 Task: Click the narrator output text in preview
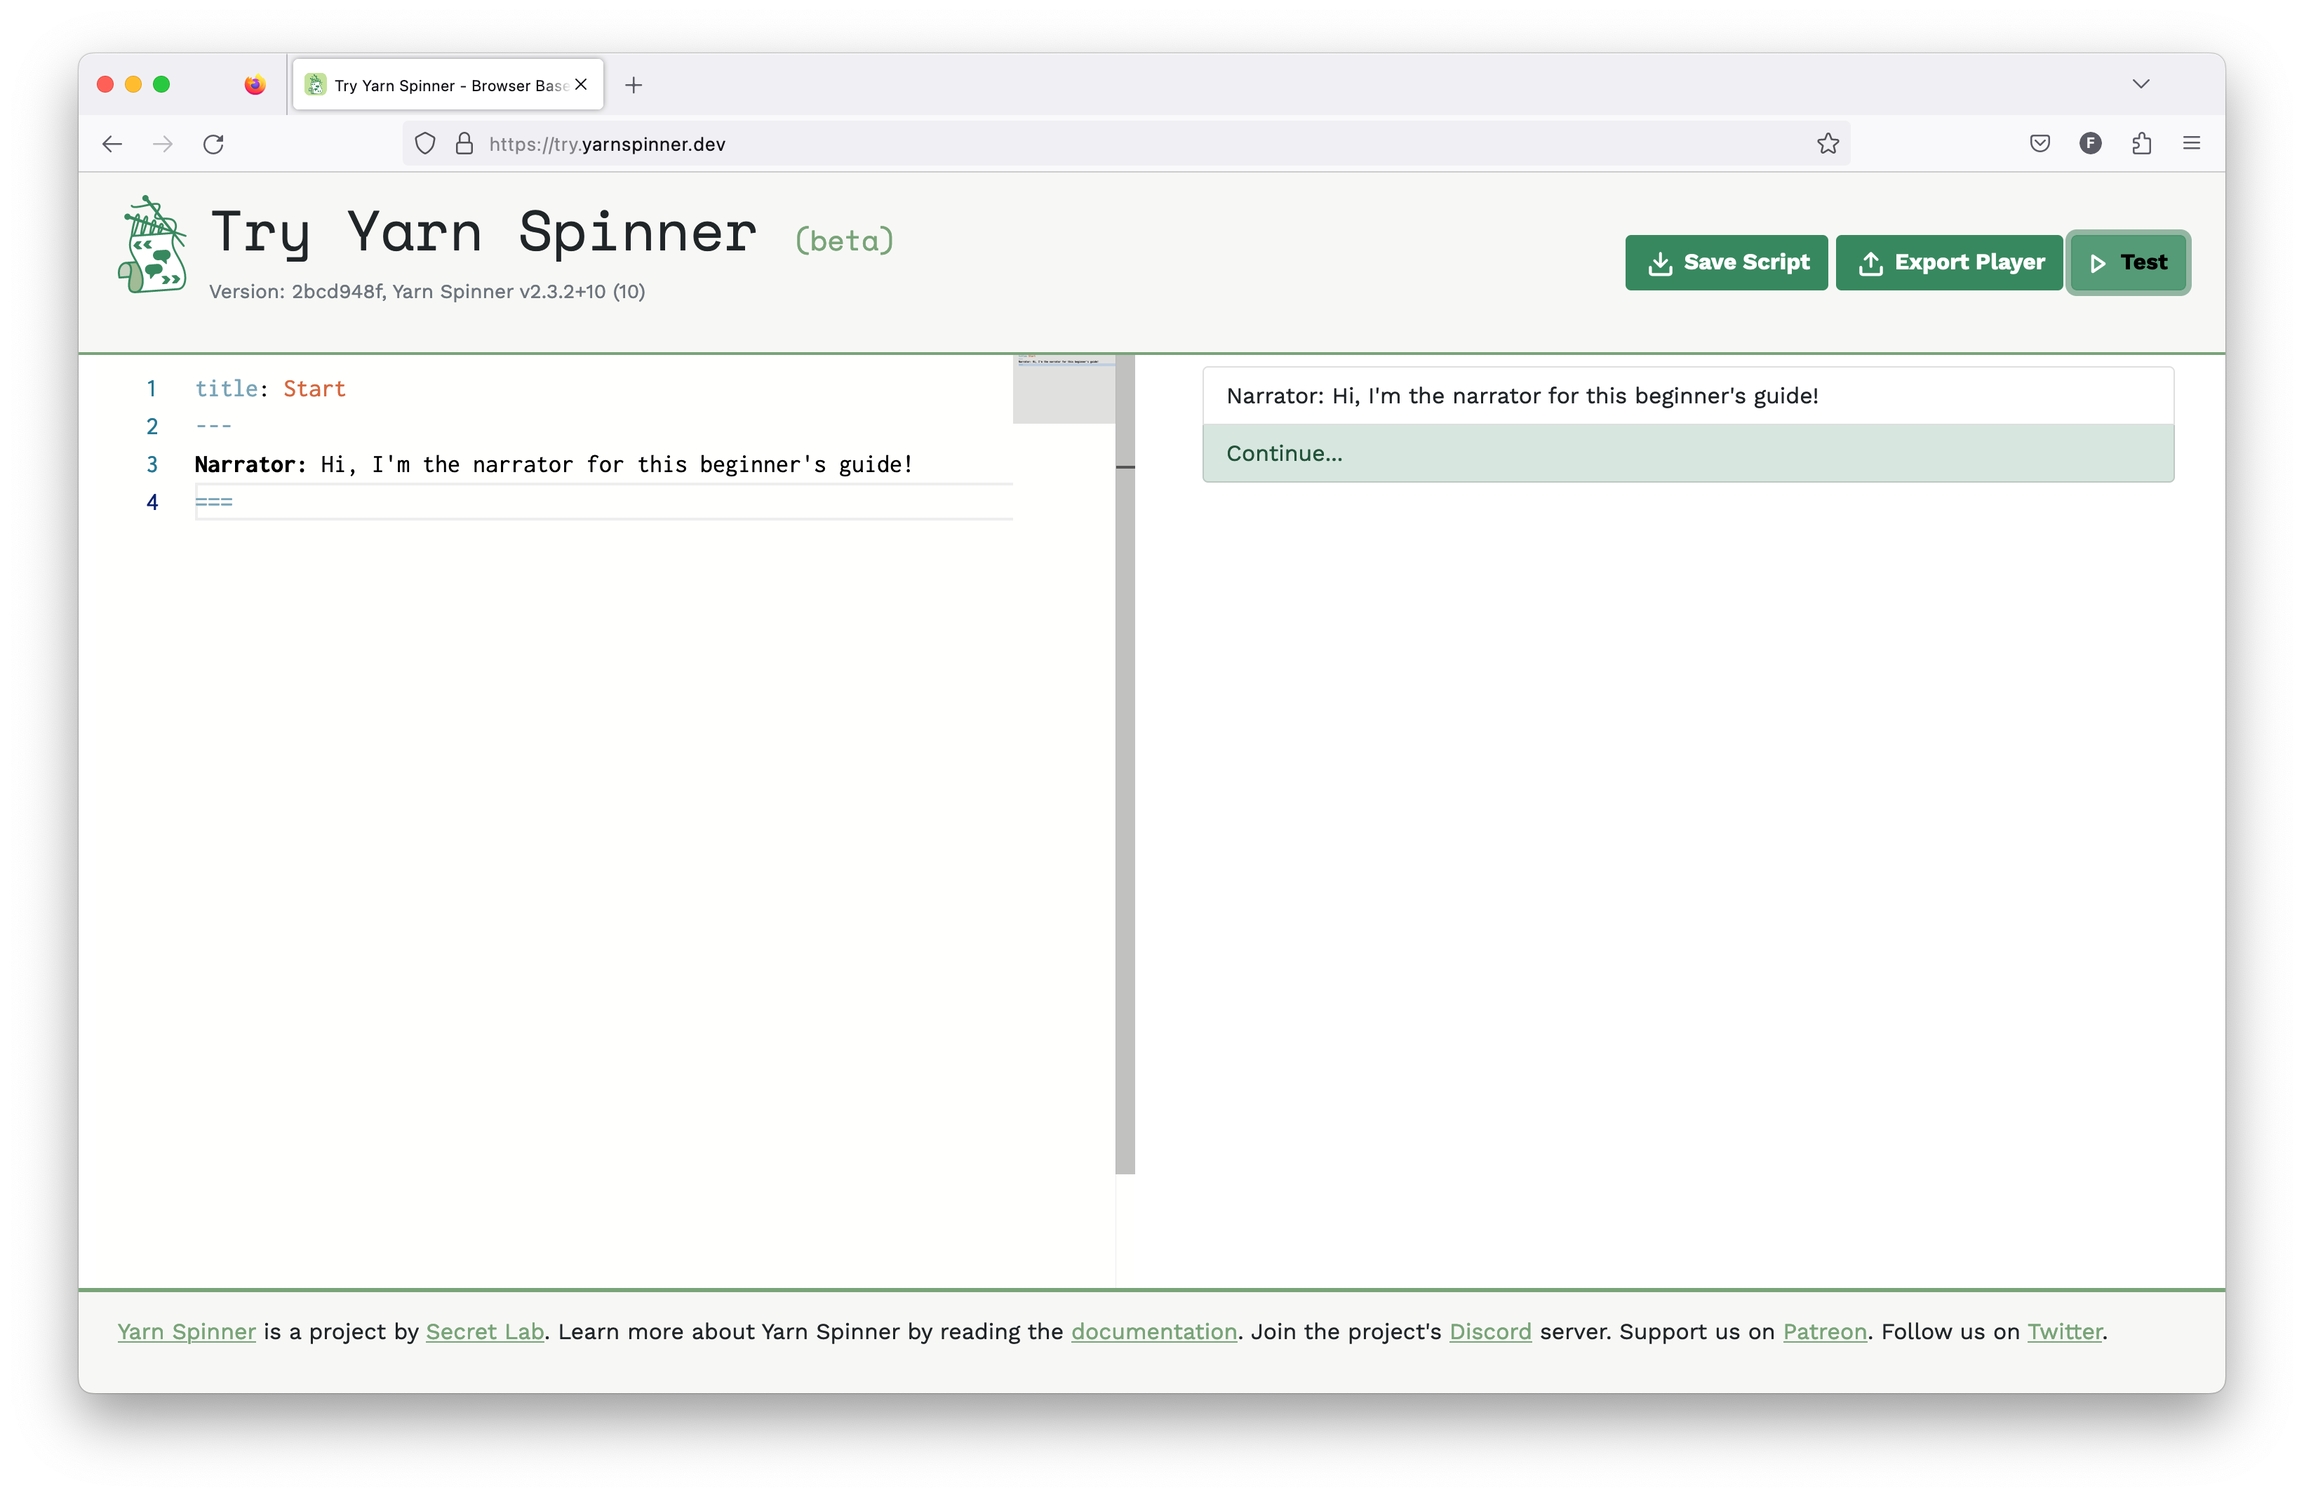coord(1522,396)
